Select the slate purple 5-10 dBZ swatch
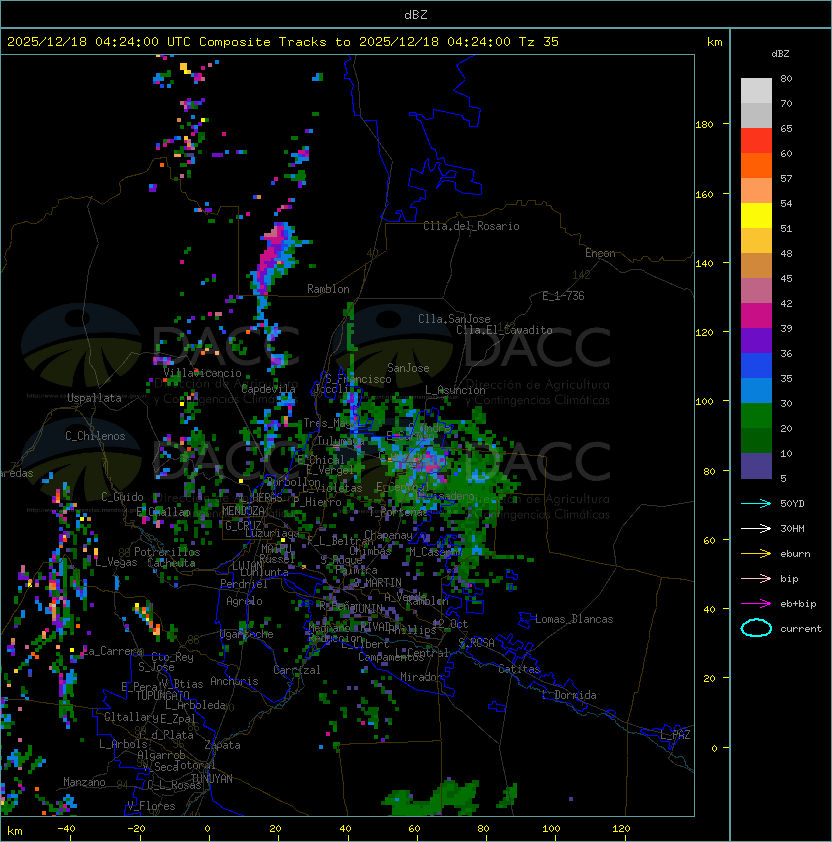Viewport: 832px width, 842px height. 756,466
